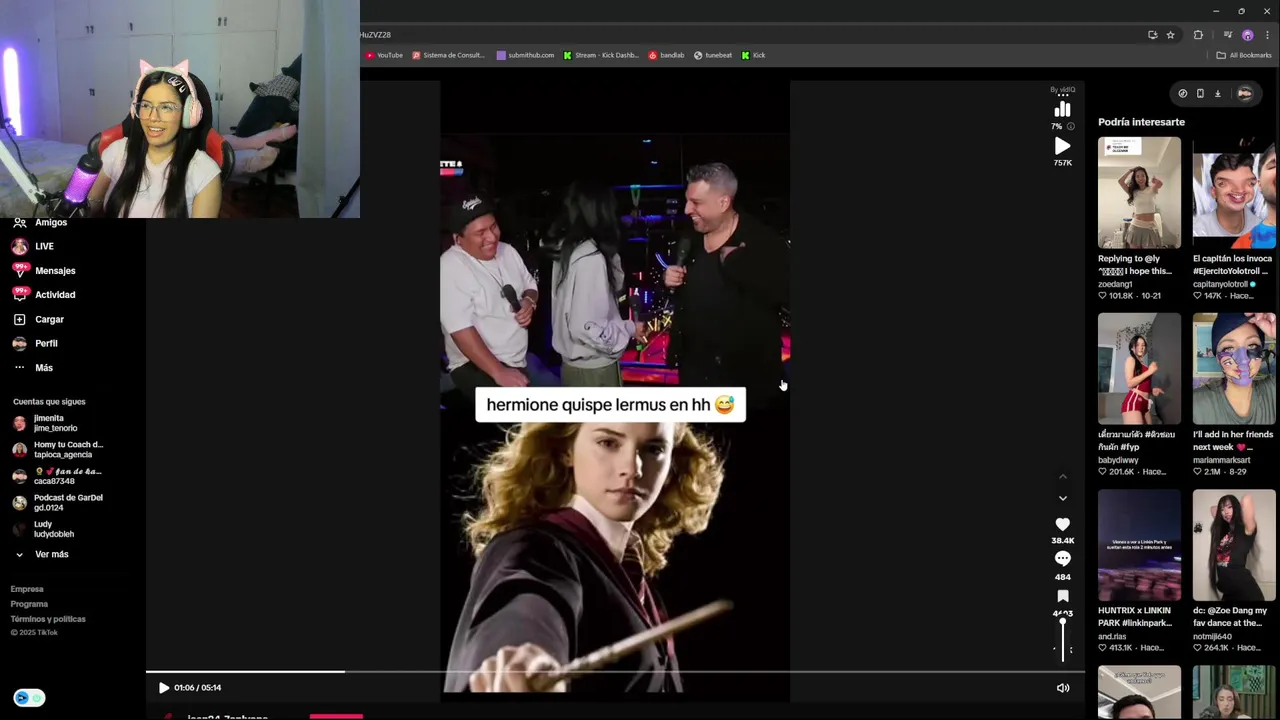Open Actividad in the sidebar
The height and width of the screenshot is (720, 1280).
click(44, 295)
